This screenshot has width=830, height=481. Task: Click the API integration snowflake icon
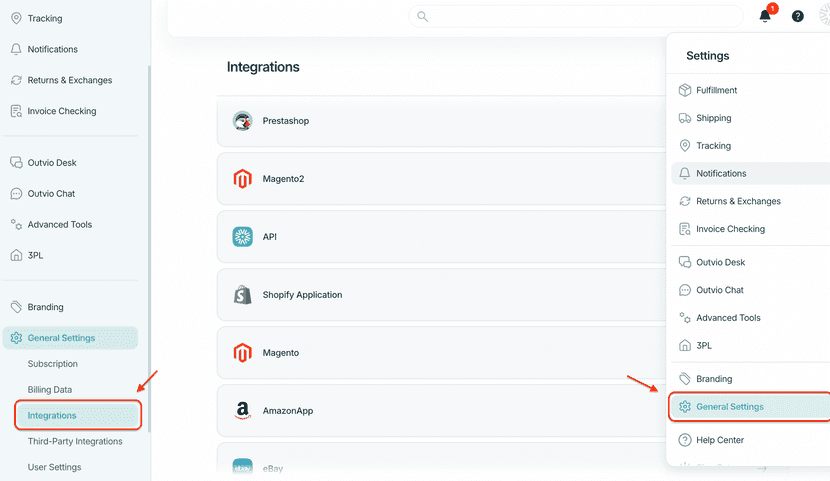(242, 237)
